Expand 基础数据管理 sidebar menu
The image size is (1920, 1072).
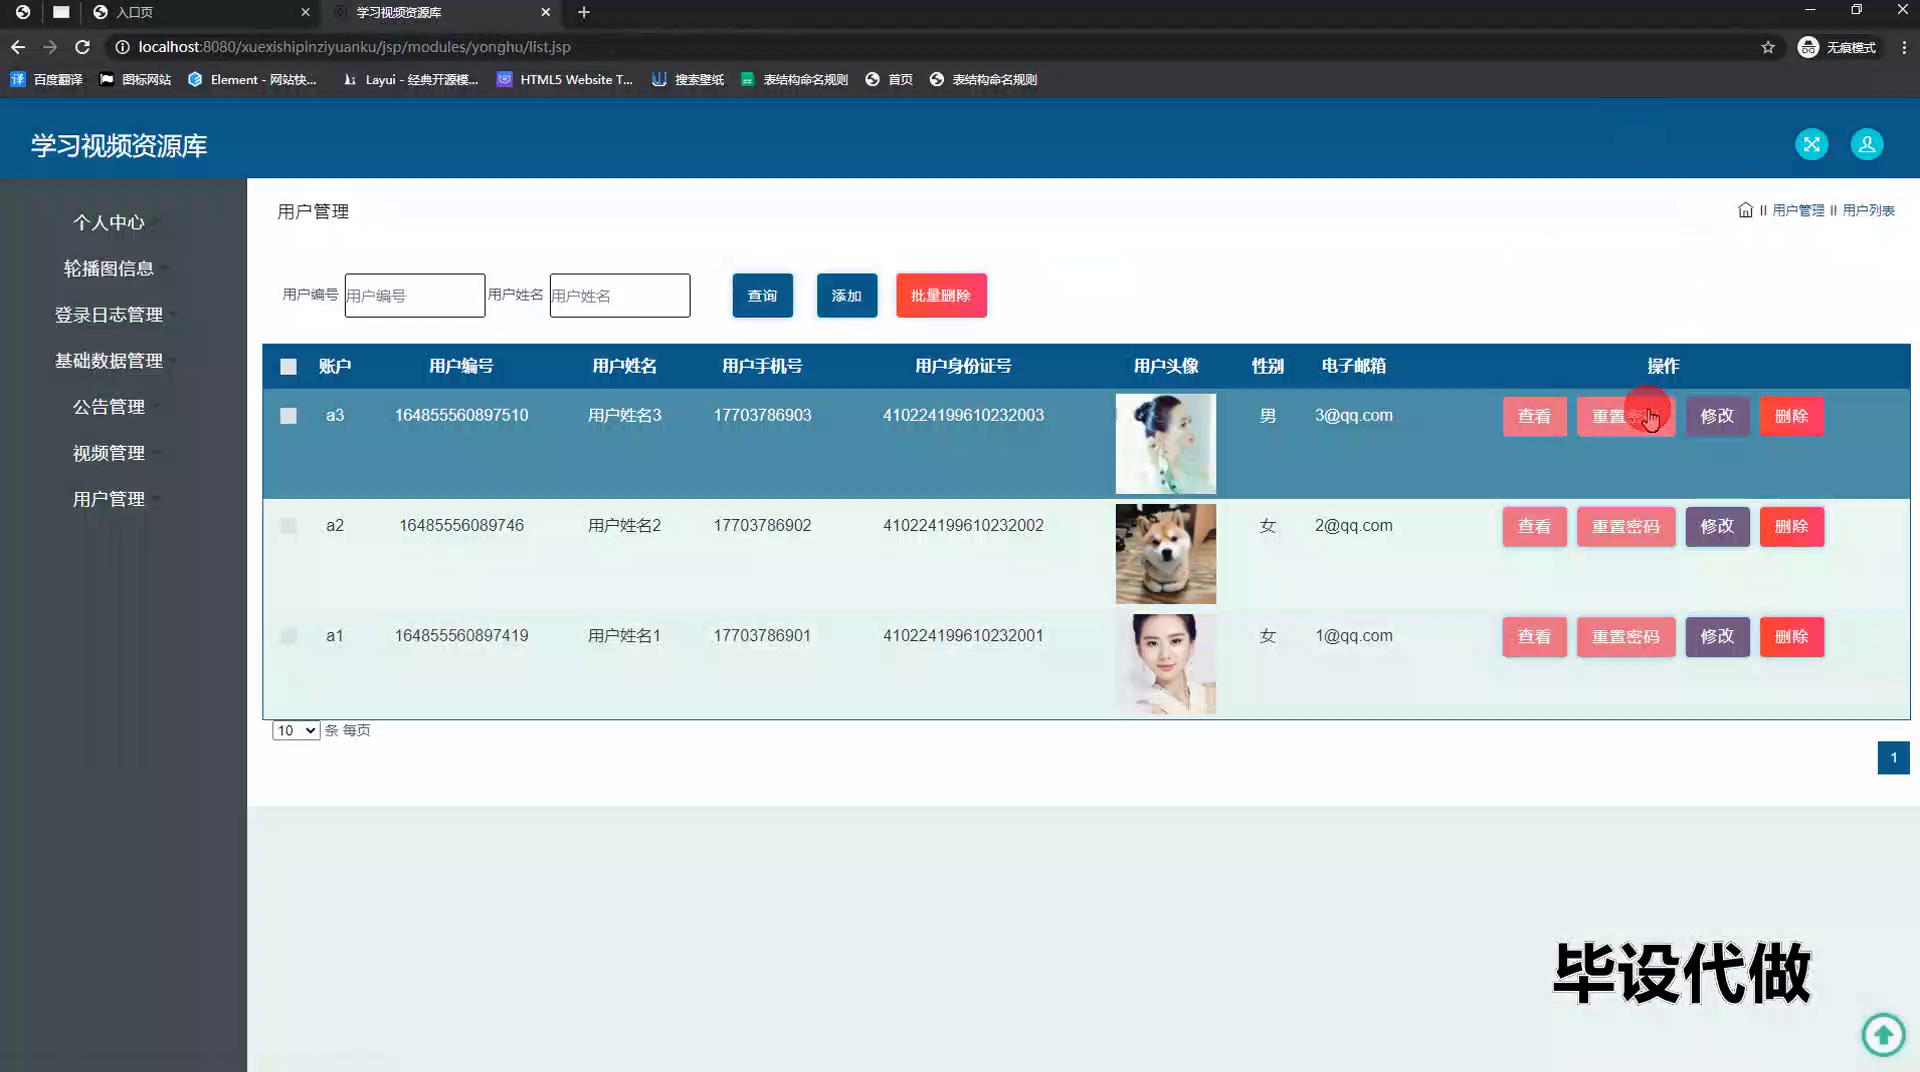(x=109, y=360)
